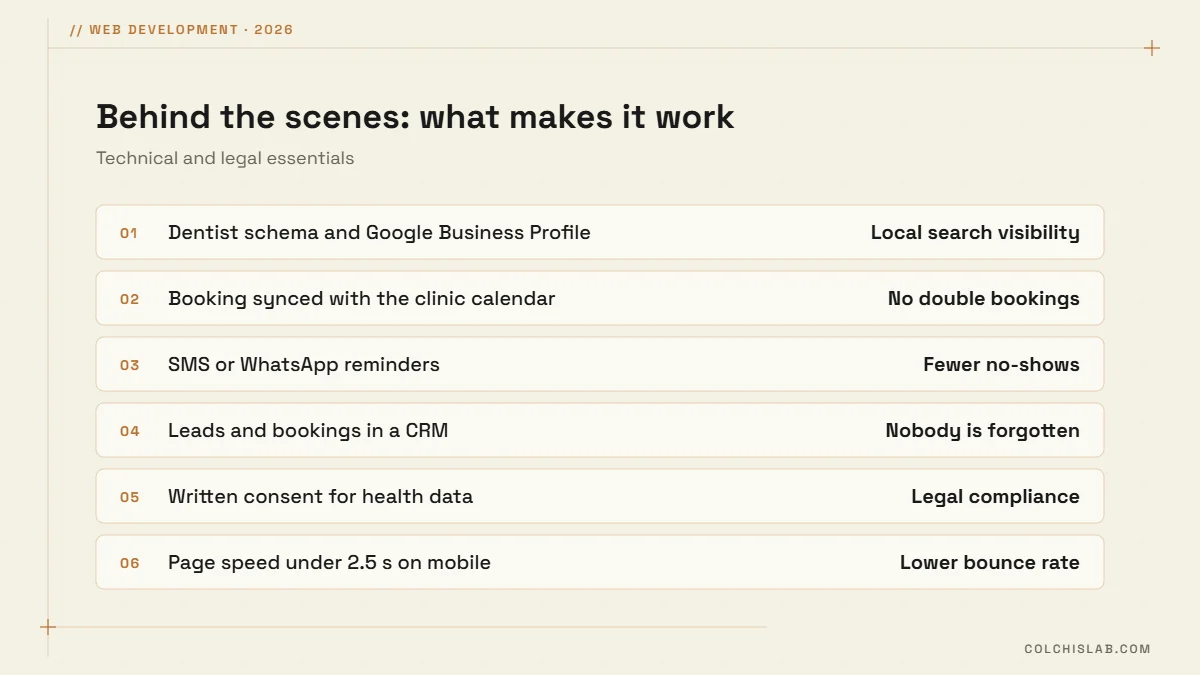Click the "No double bookings" text

tap(984, 299)
